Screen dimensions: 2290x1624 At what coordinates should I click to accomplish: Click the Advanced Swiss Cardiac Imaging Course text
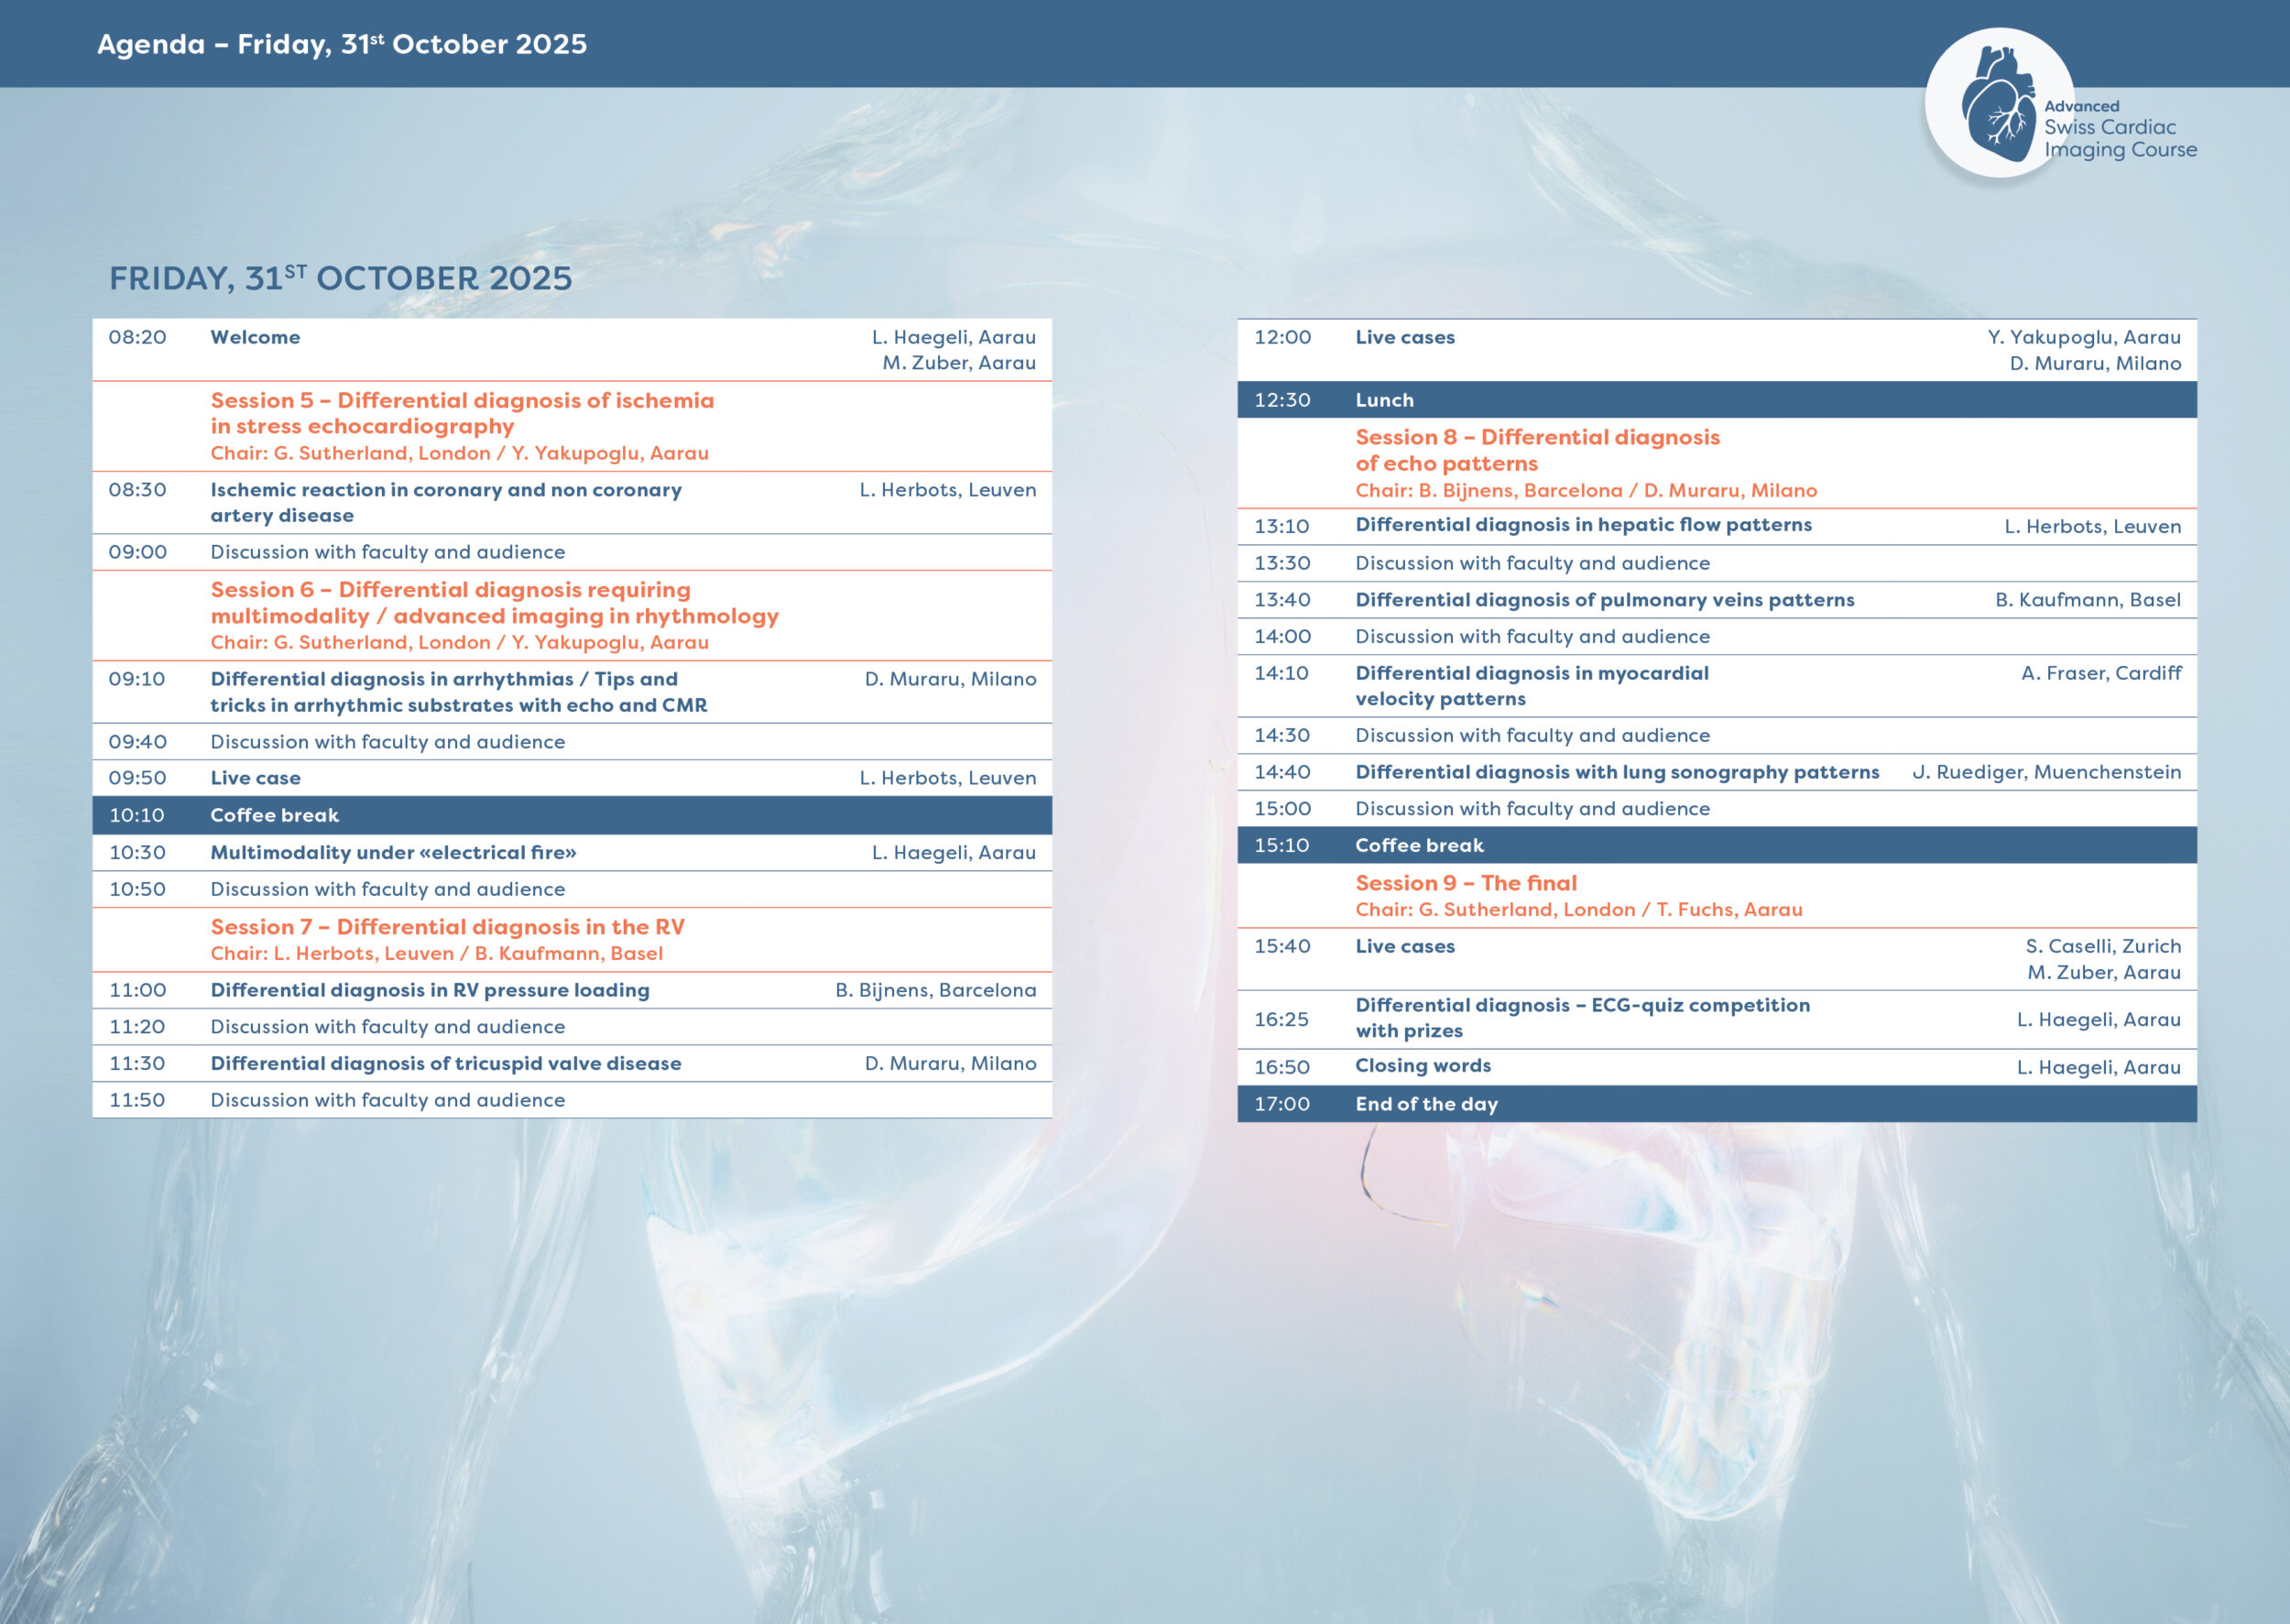click(2119, 129)
